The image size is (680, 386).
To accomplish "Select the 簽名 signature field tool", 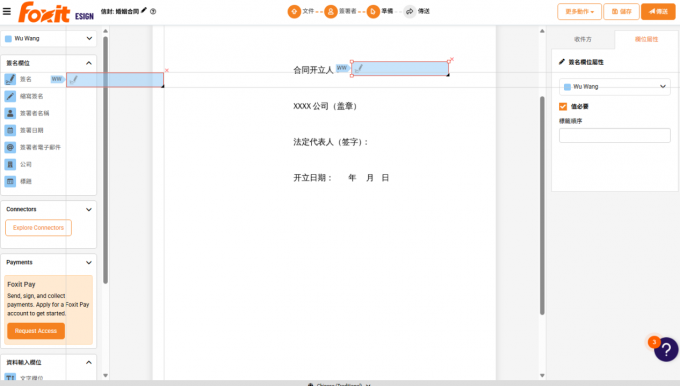I will tap(10, 79).
